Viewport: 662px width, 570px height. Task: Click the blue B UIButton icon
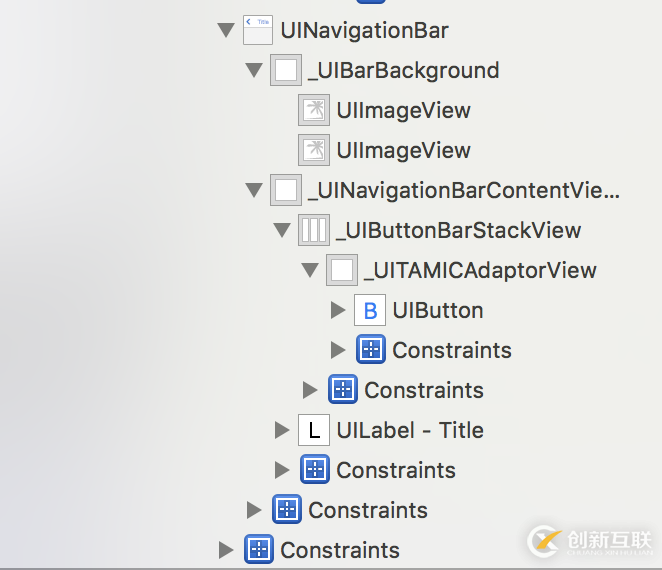pos(370,310)
